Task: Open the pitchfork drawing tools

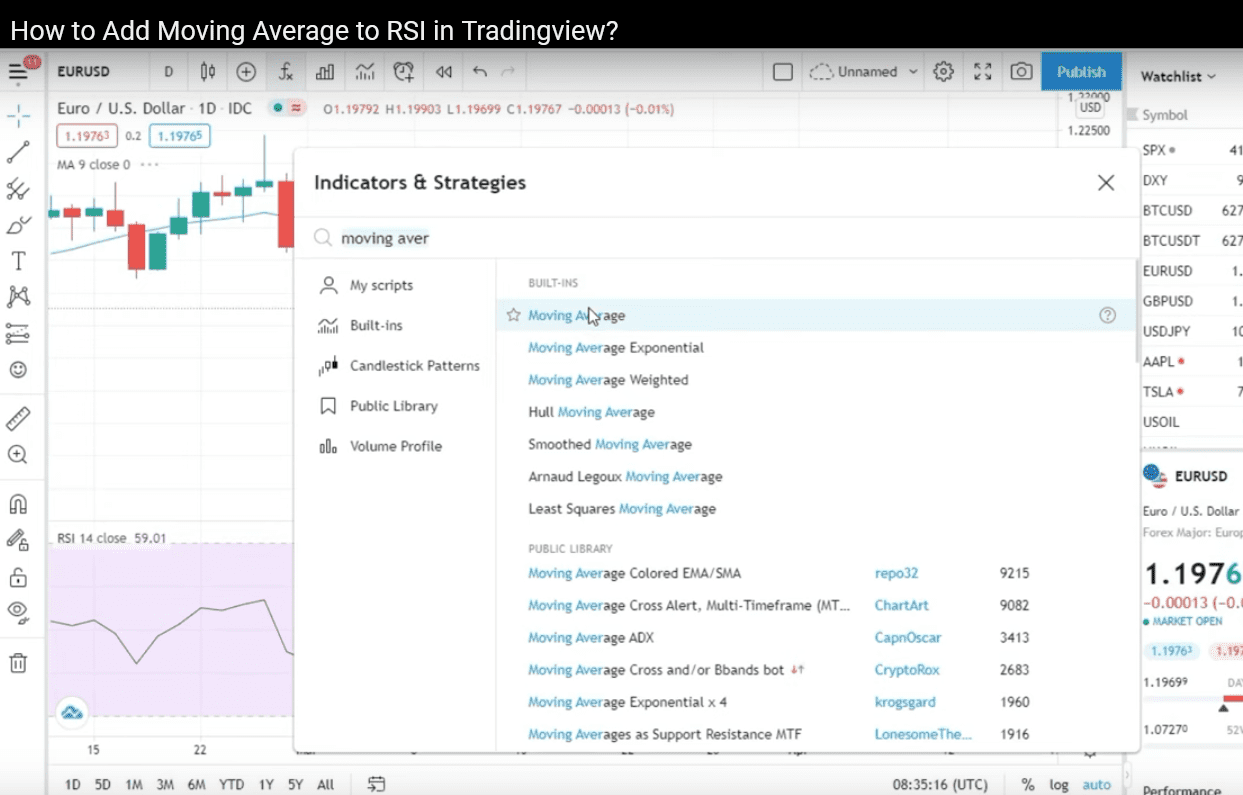Action: [x=18, y=189]
